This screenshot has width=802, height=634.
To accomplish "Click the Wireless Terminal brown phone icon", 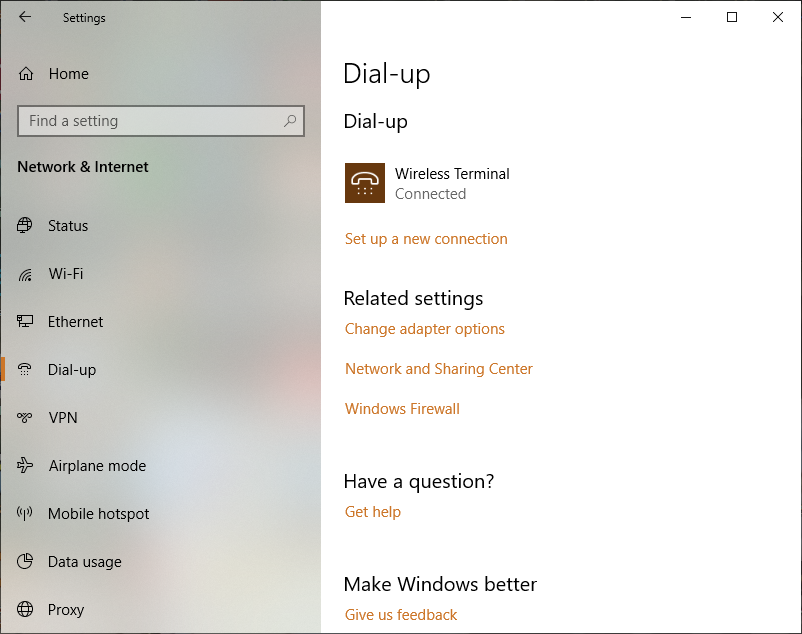I will pos(365,183).
